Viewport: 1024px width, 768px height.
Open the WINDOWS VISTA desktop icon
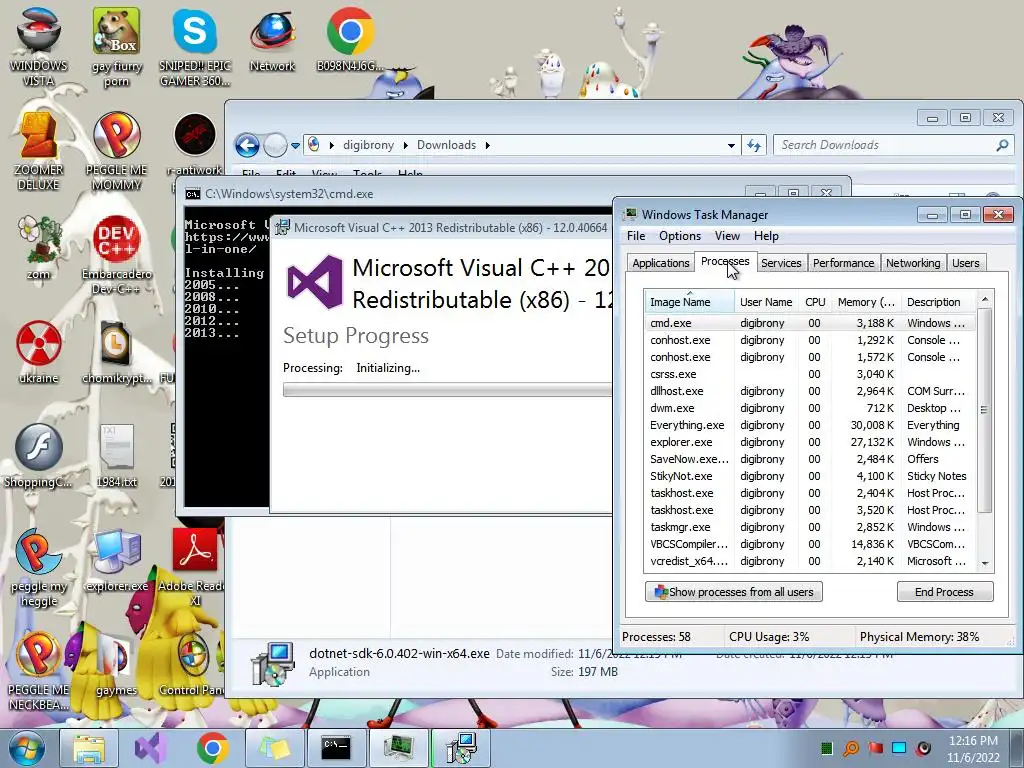coord(38,46)
